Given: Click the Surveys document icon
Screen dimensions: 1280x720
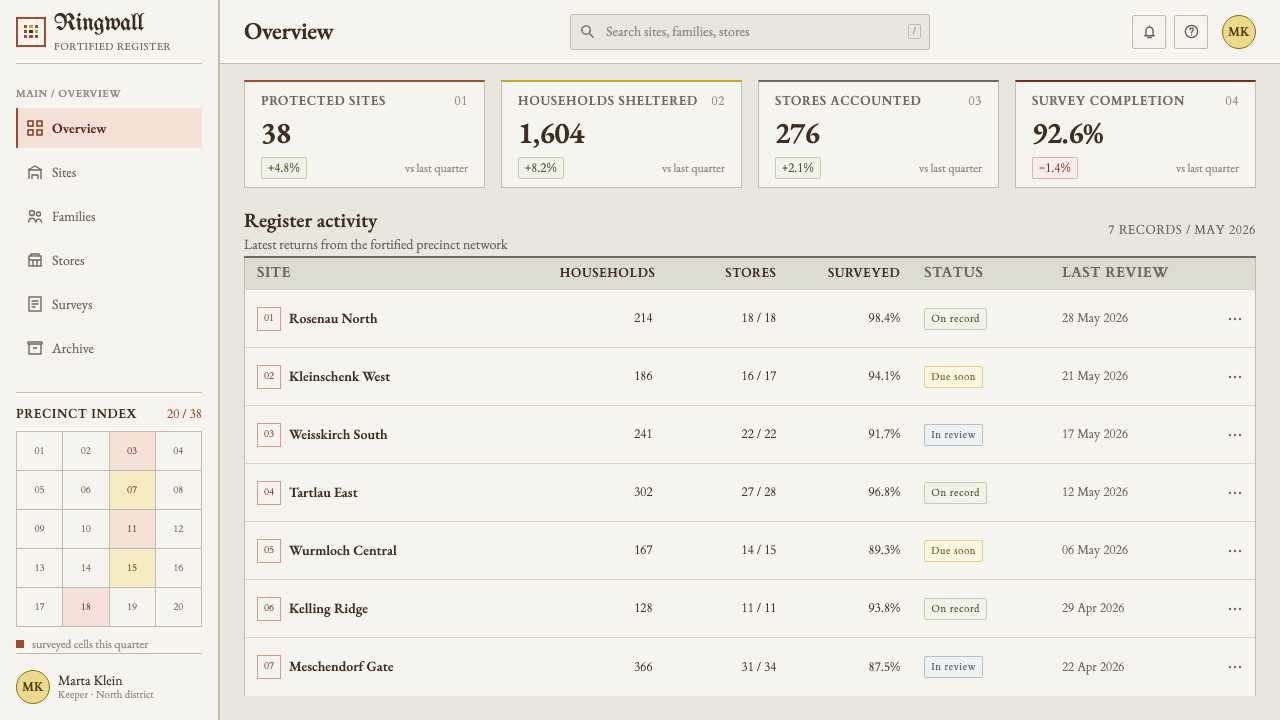Looking at the screenshot, I should (x=35, y=305).
